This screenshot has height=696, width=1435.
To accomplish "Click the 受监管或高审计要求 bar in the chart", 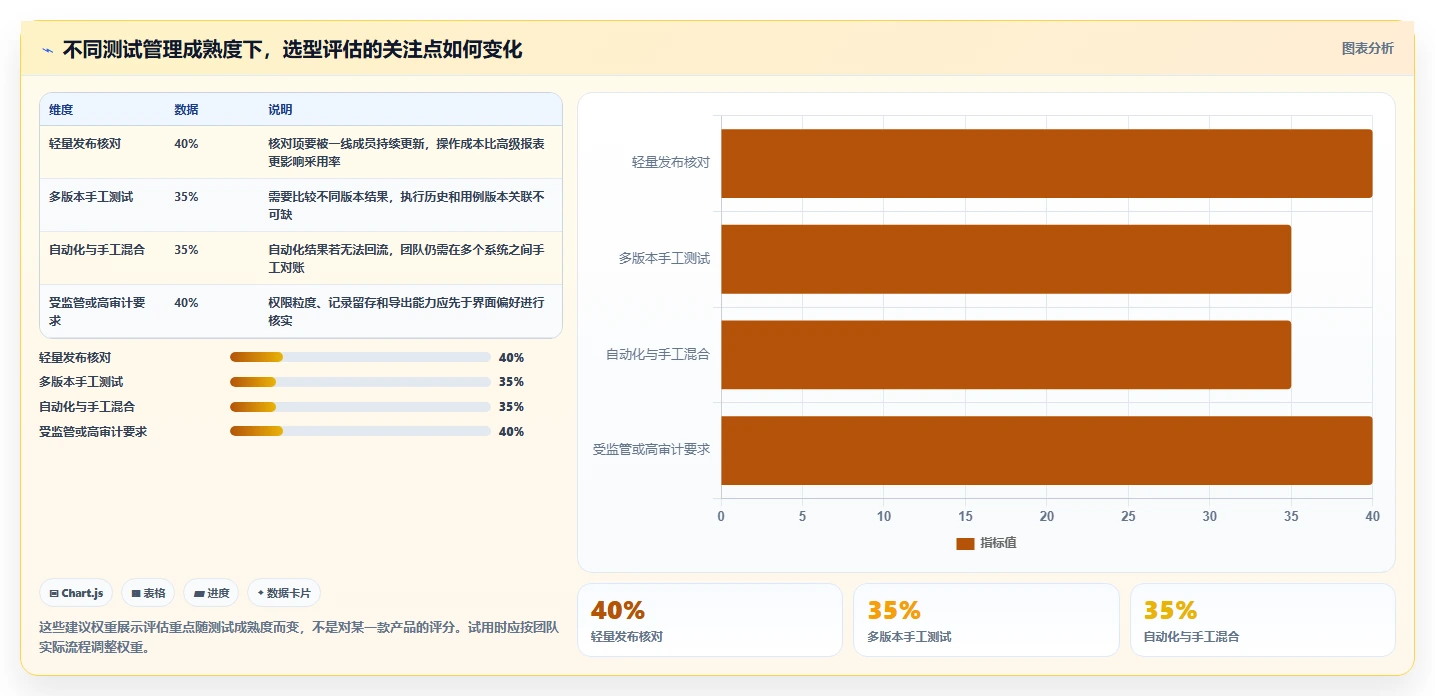I will (x=1046, y=450).
